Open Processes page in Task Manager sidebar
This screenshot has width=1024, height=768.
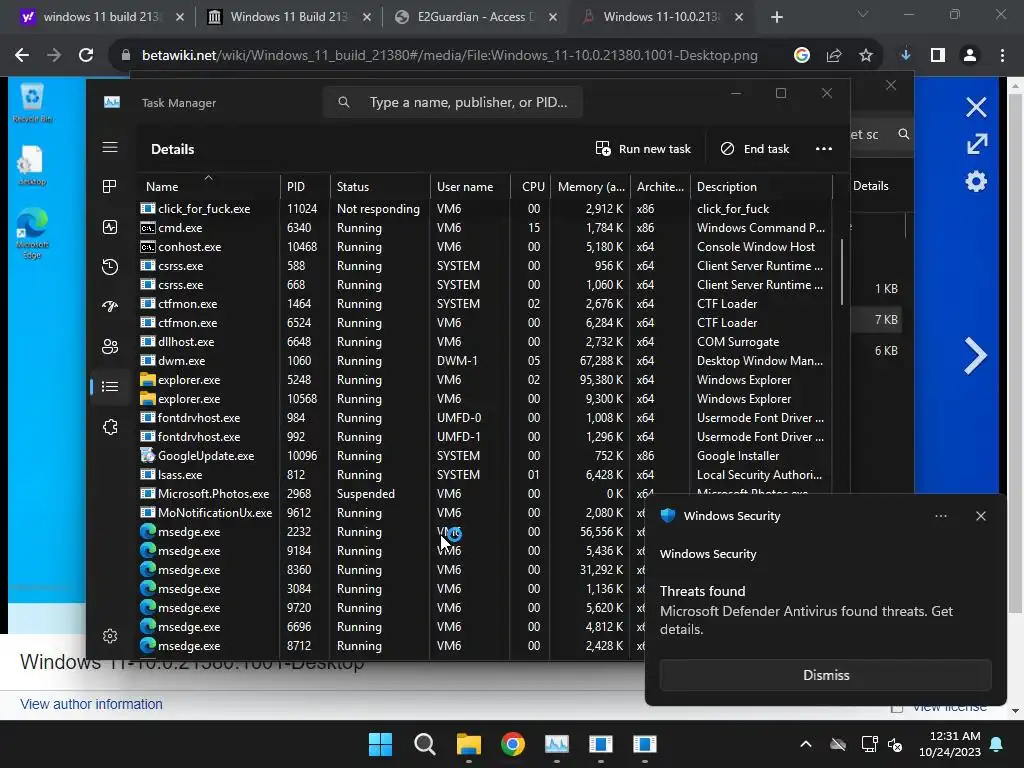(110, 187)
